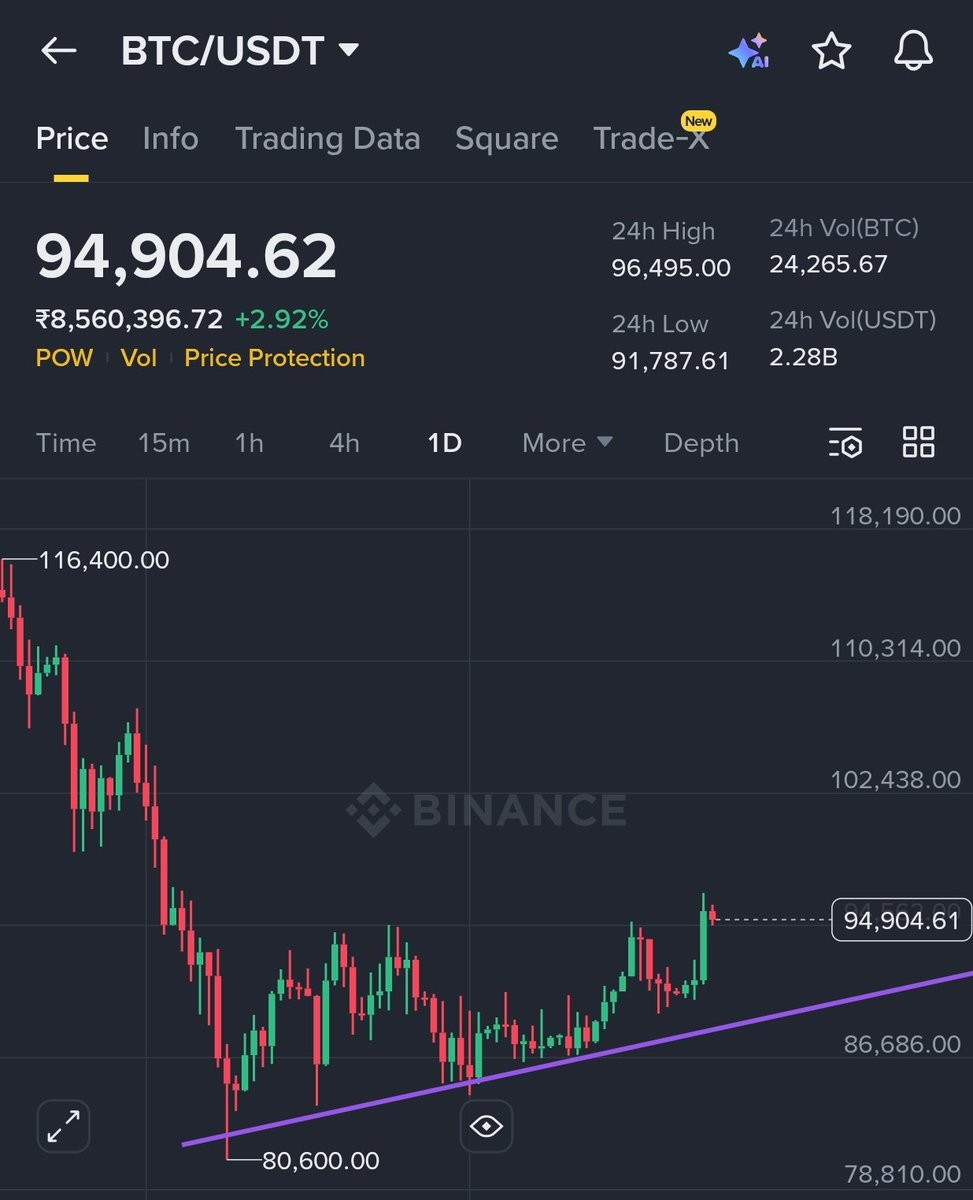973x1200 pixels.
Task: Switch to the Price tab
Action: point(72,139)
